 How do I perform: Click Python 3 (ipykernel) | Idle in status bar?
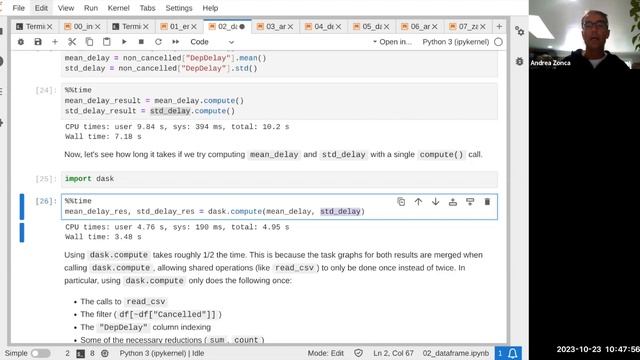(x=162, y=353)
